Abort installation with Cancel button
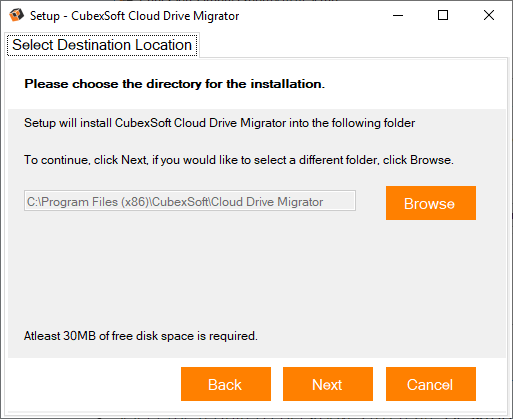513x419 pixels. click(431, 384)
